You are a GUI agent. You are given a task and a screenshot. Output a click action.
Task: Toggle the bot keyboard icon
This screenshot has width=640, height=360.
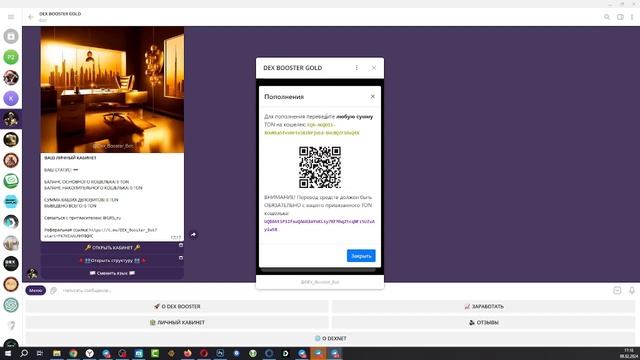click(x=617, y=291)
